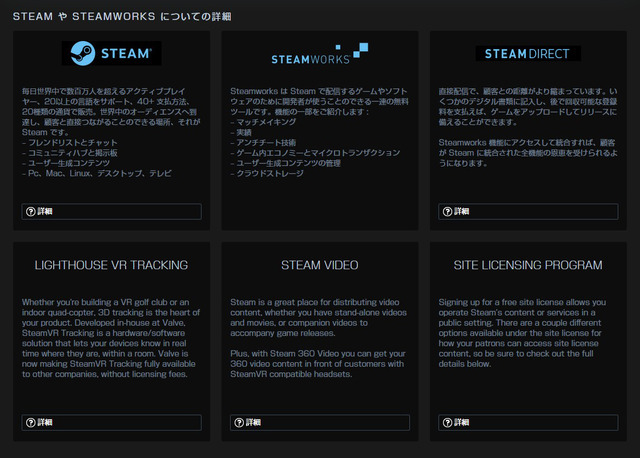Open 詳細 under Lighthouse VR Tracking
The image size is (640, 458).
click(x=111, y=422)
